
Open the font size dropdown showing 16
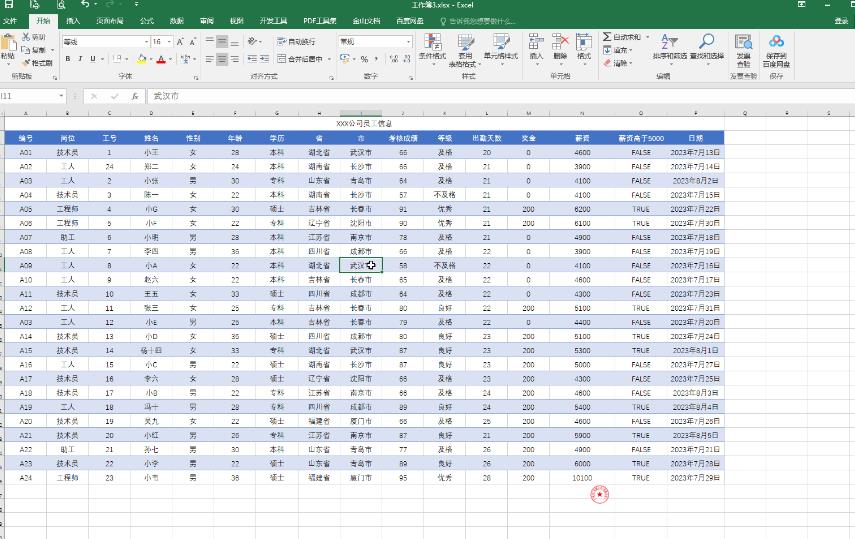pos(169,41)
